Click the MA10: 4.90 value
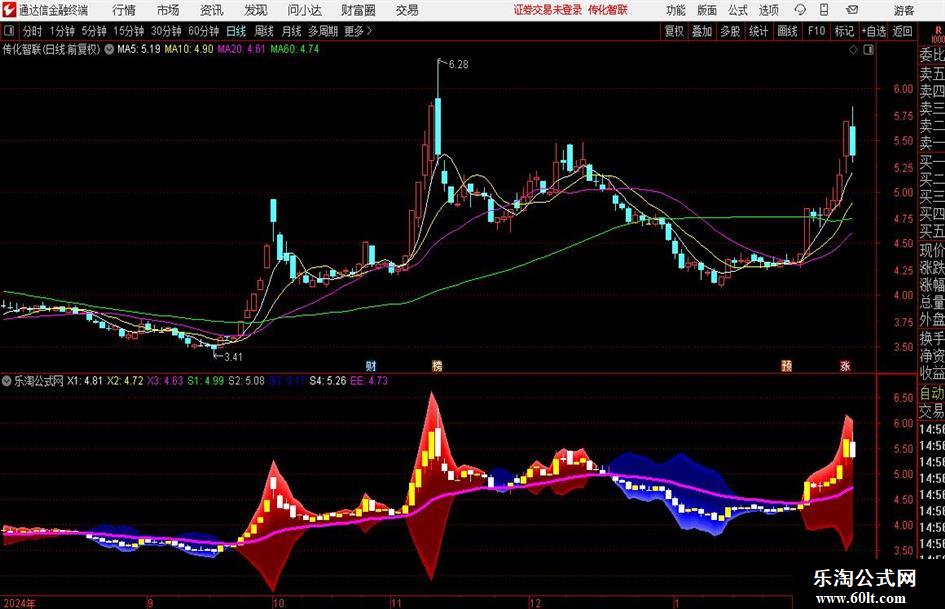 (189, 49)
